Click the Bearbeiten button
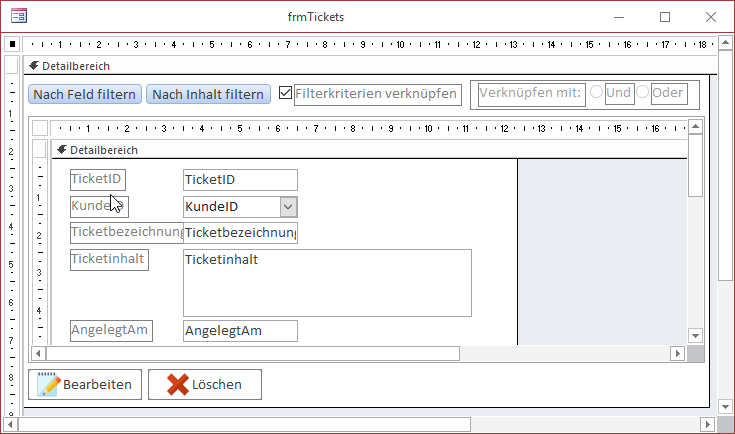This screenshot has width=735, height=434. coord(85,384)
